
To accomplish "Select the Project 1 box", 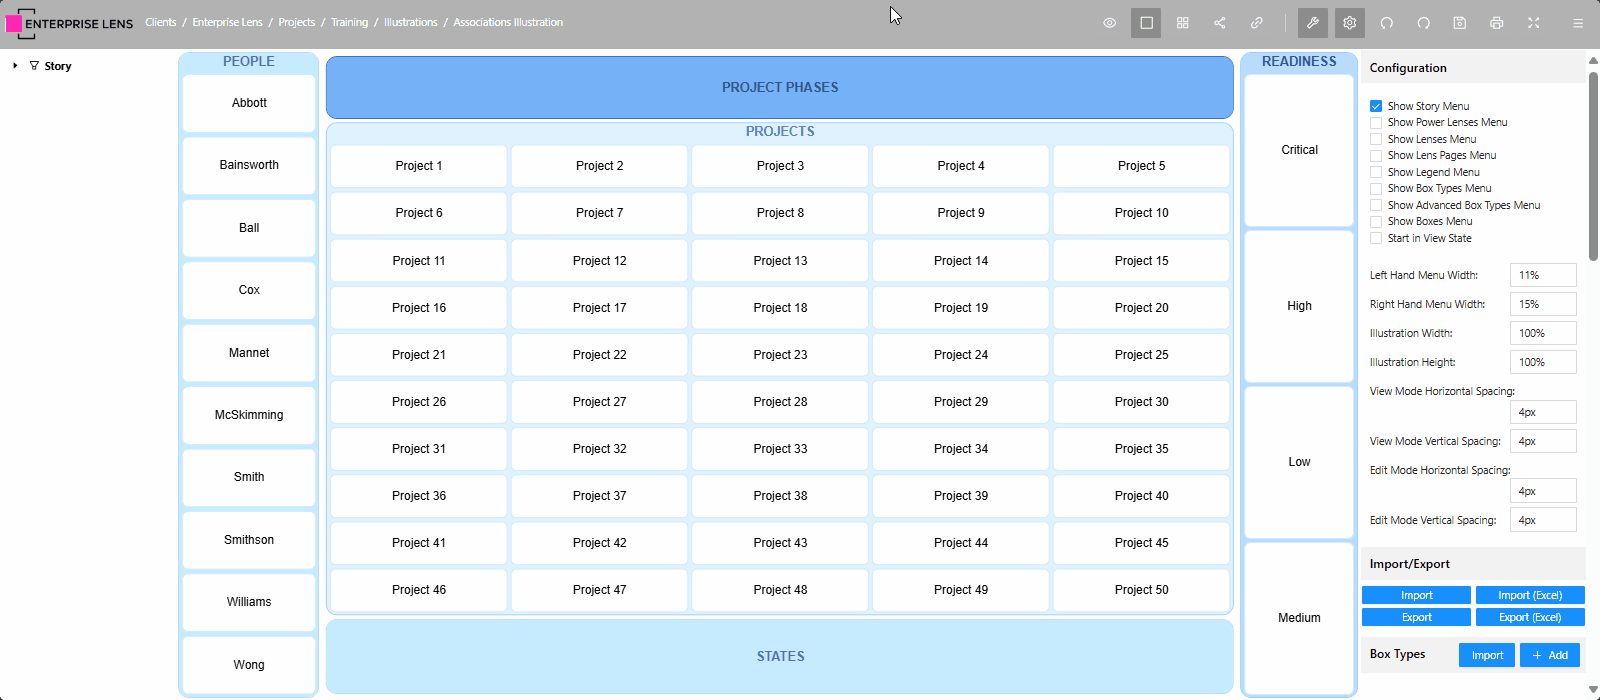I will coord(419,166).
